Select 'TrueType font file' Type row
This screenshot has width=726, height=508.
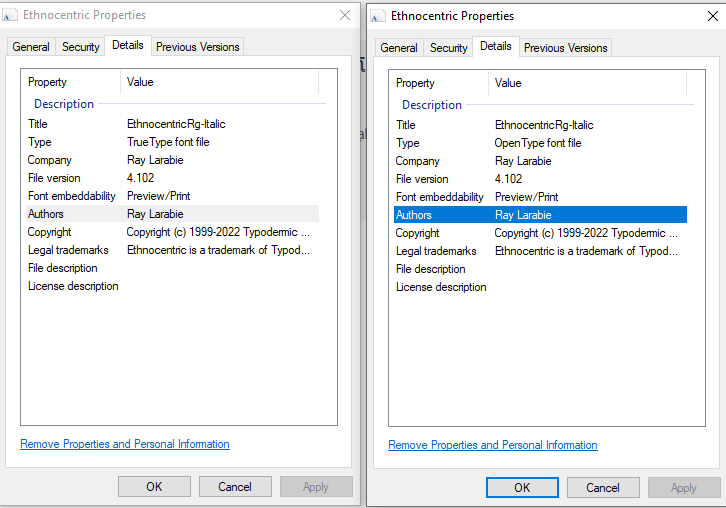[x=172, y=142]
